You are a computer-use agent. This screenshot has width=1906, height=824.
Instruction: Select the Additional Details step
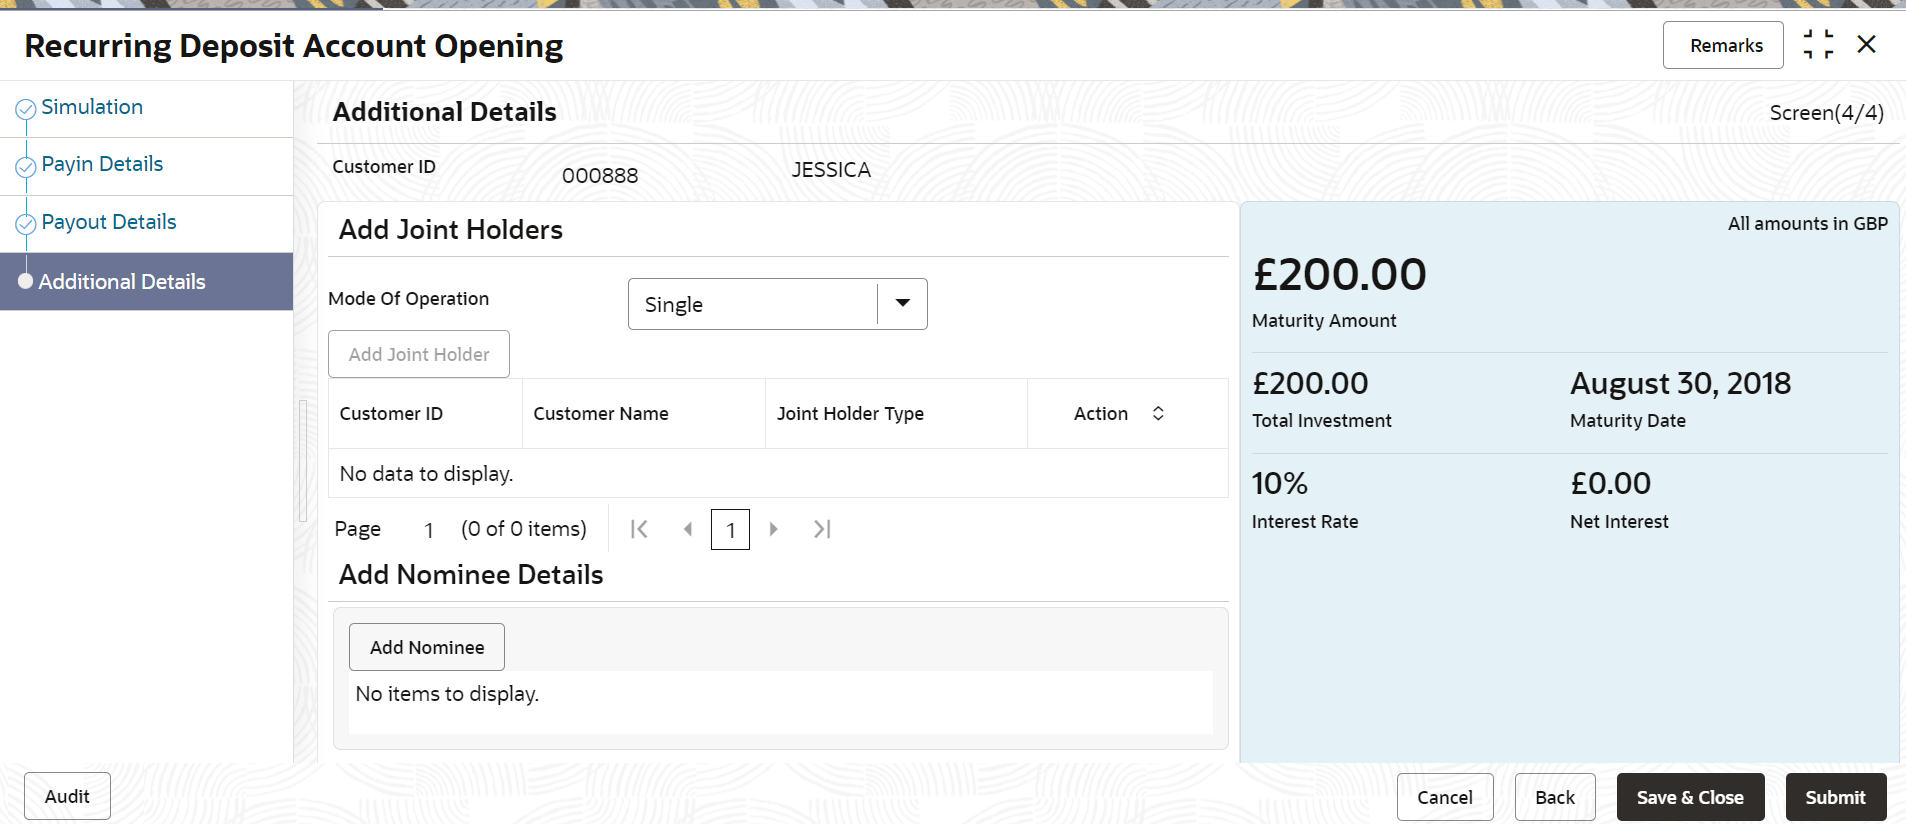(122, 282)
